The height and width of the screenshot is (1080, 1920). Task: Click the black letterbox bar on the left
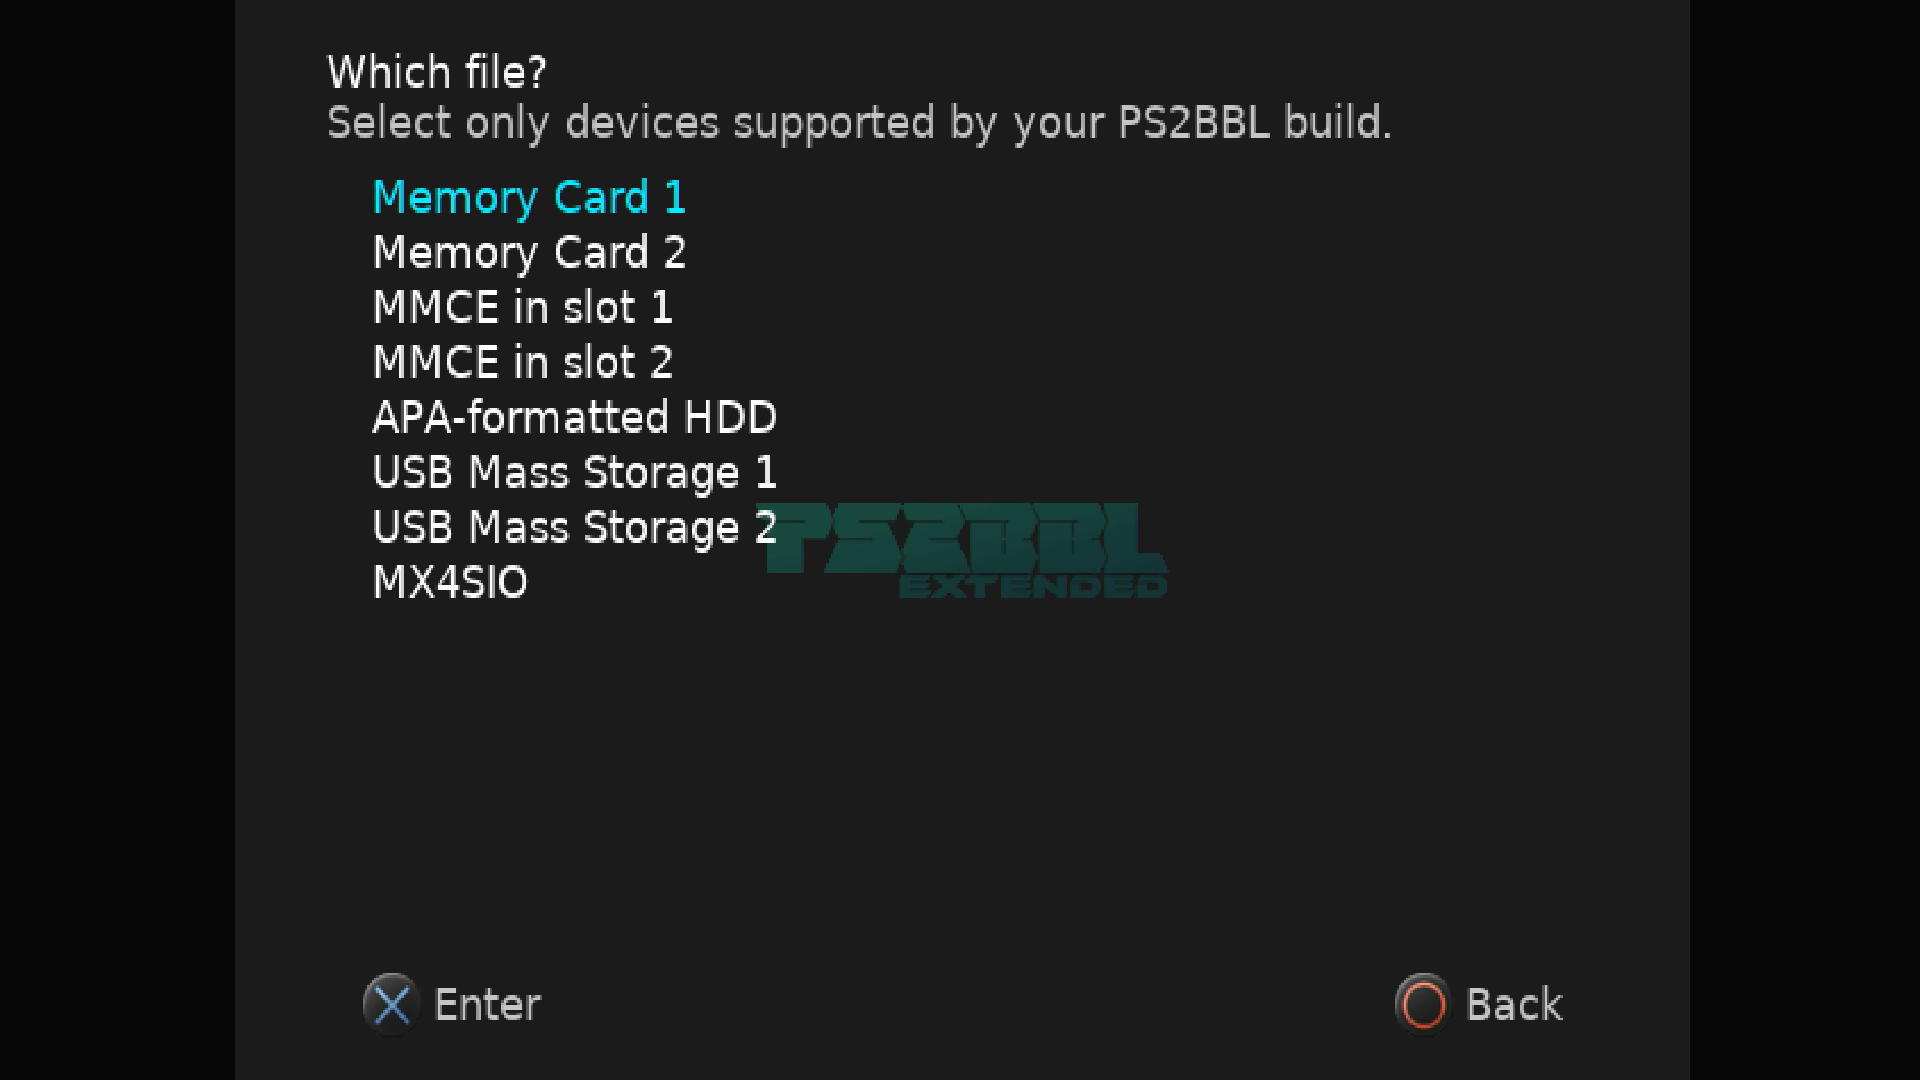click(117, 540)
